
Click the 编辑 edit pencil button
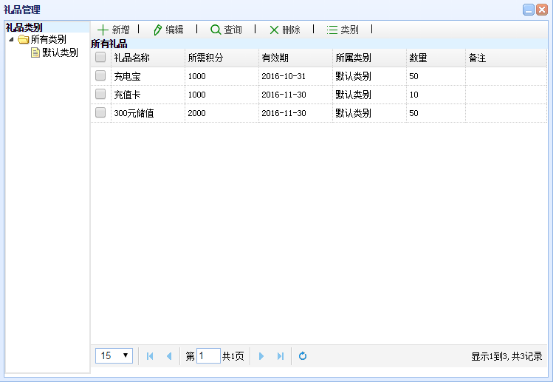(168, 30)
